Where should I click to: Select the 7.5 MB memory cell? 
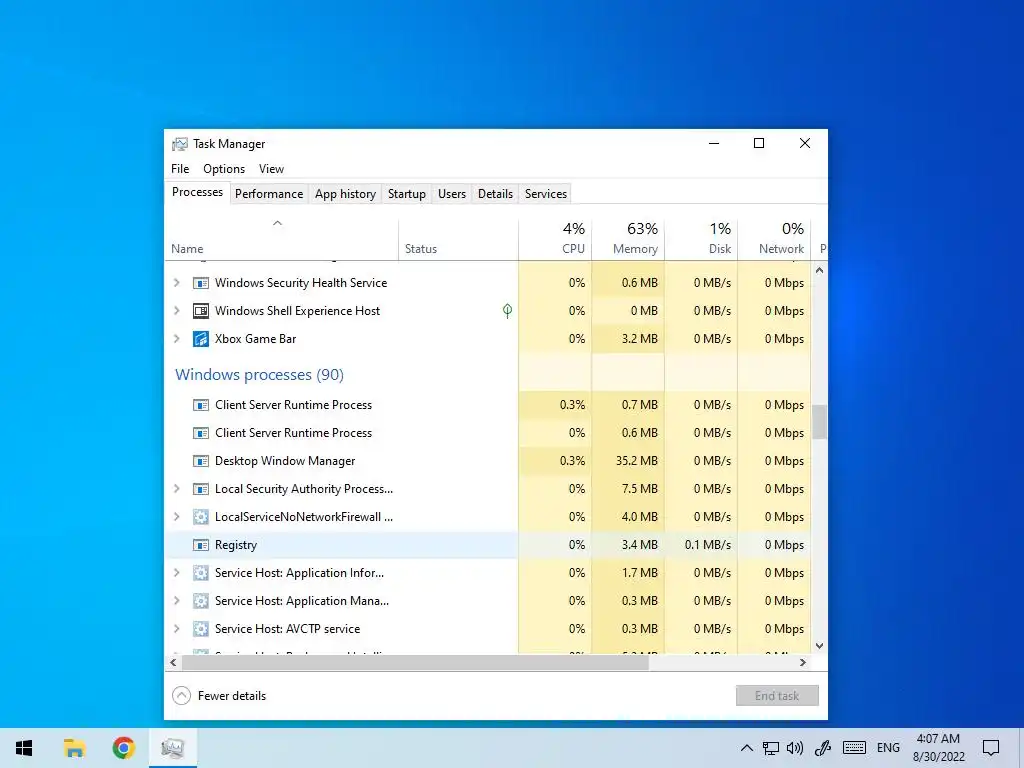(628, 489)
